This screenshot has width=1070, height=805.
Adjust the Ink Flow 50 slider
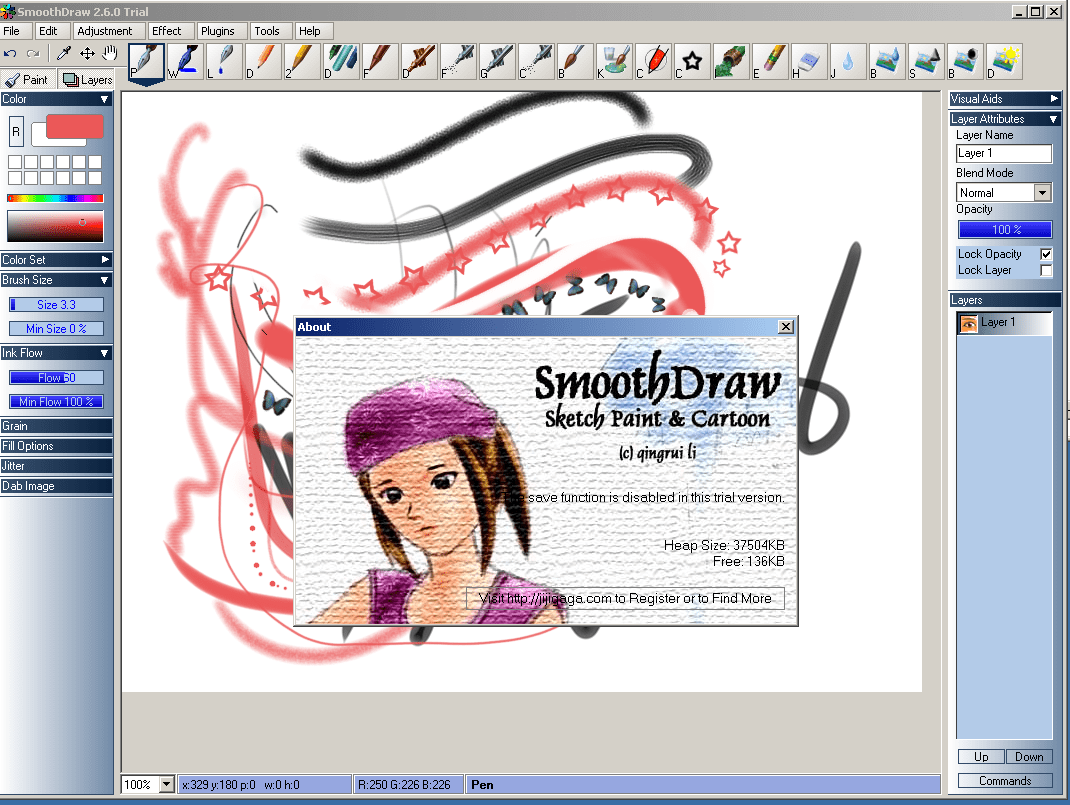point(57,377)
